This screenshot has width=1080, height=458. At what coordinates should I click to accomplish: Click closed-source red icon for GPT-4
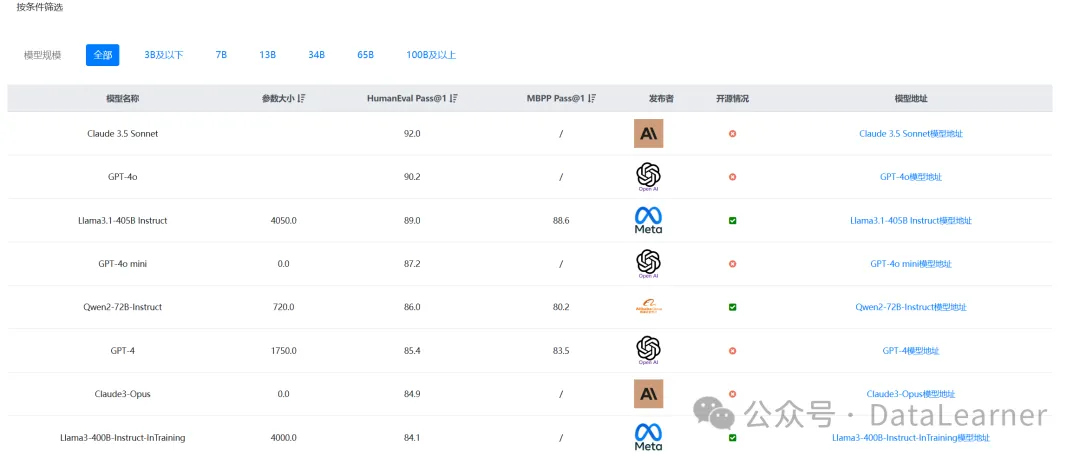(732, 351)
